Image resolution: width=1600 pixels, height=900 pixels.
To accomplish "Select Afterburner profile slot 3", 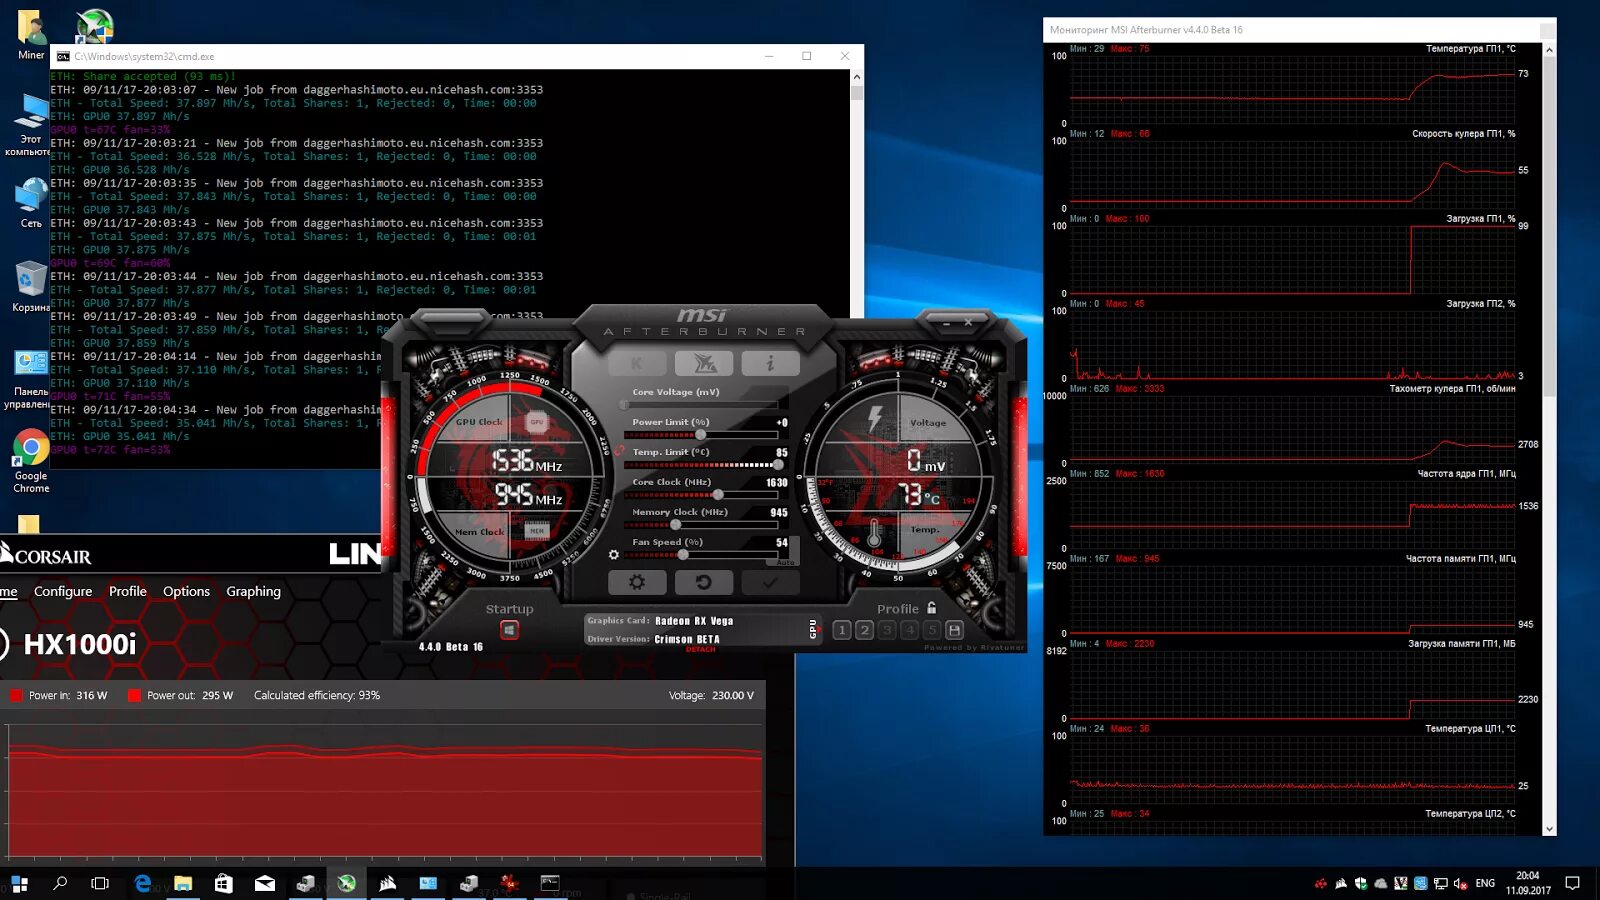I will 887,630.
